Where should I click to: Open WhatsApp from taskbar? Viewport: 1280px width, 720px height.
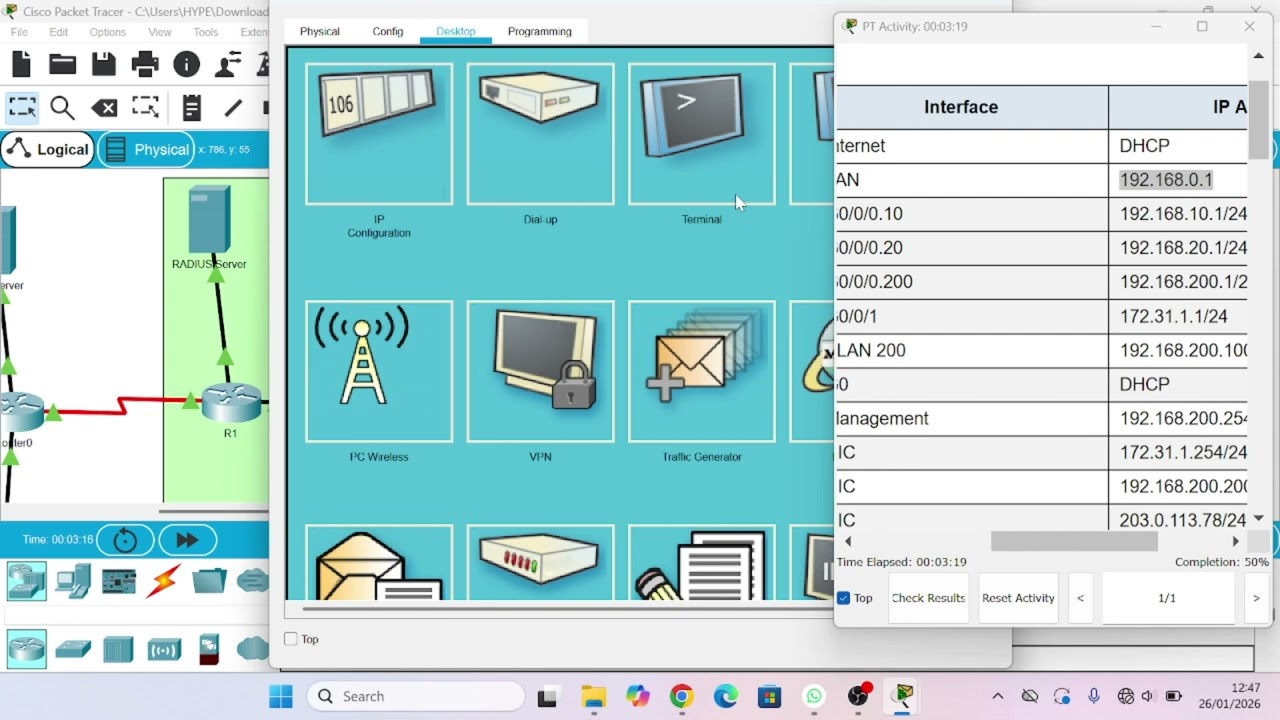coord(814,696)
